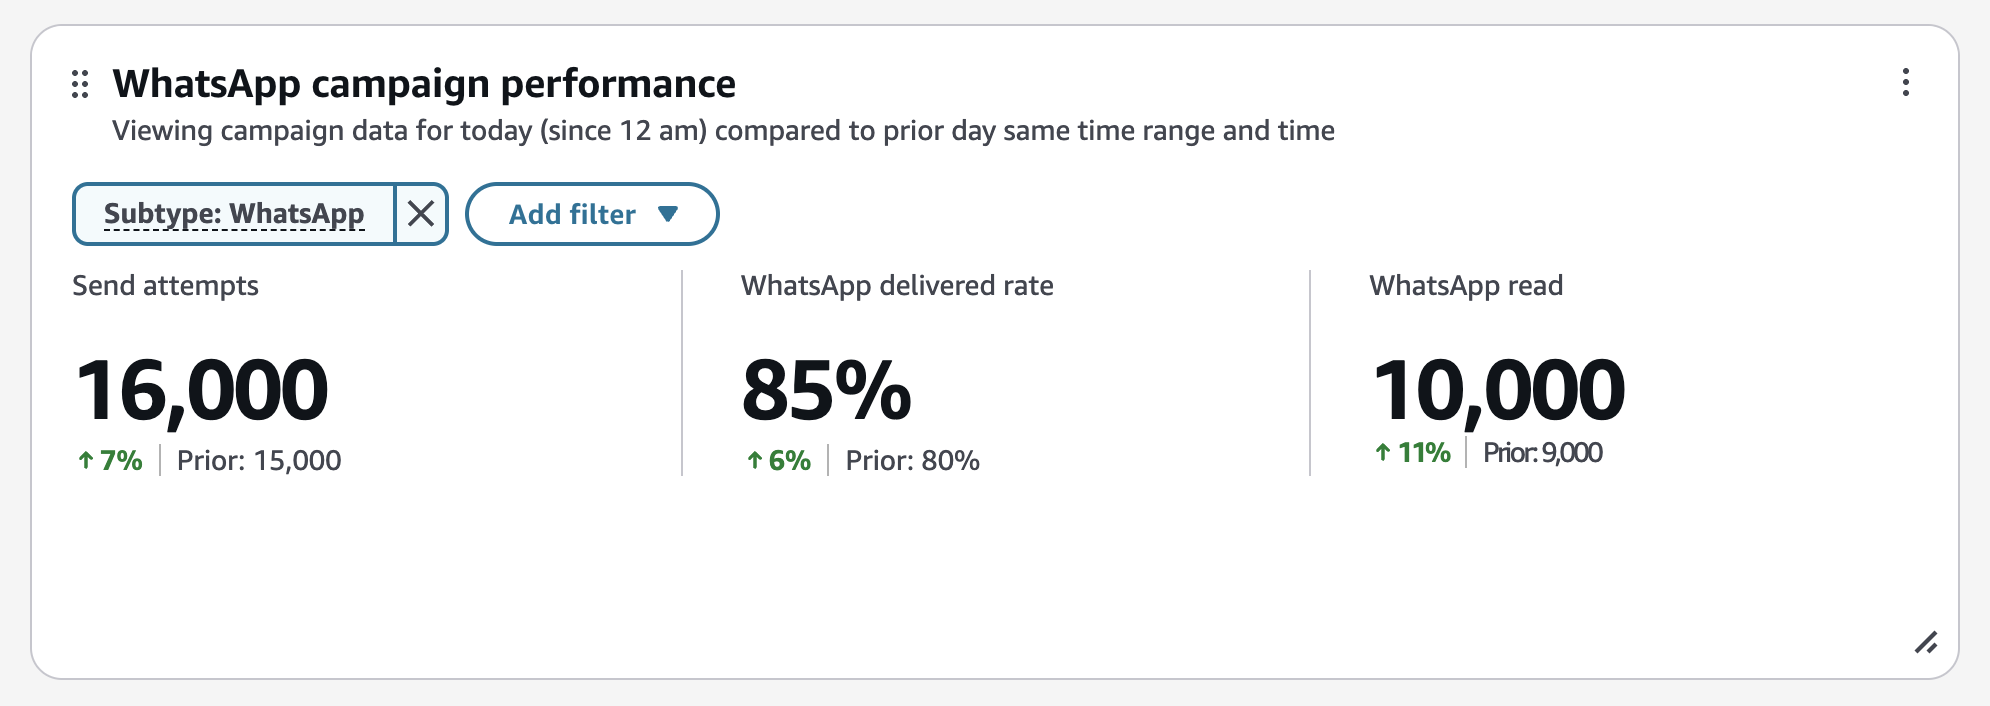Click the upward trend arrow beside 7%
This screenshot has width=1990, height=706.
point(84,460)
